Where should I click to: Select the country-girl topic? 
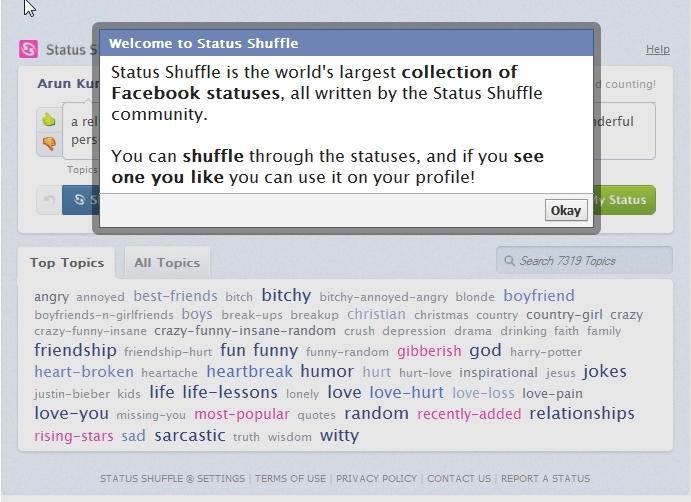pyautogui.click(x=564, y=315)
